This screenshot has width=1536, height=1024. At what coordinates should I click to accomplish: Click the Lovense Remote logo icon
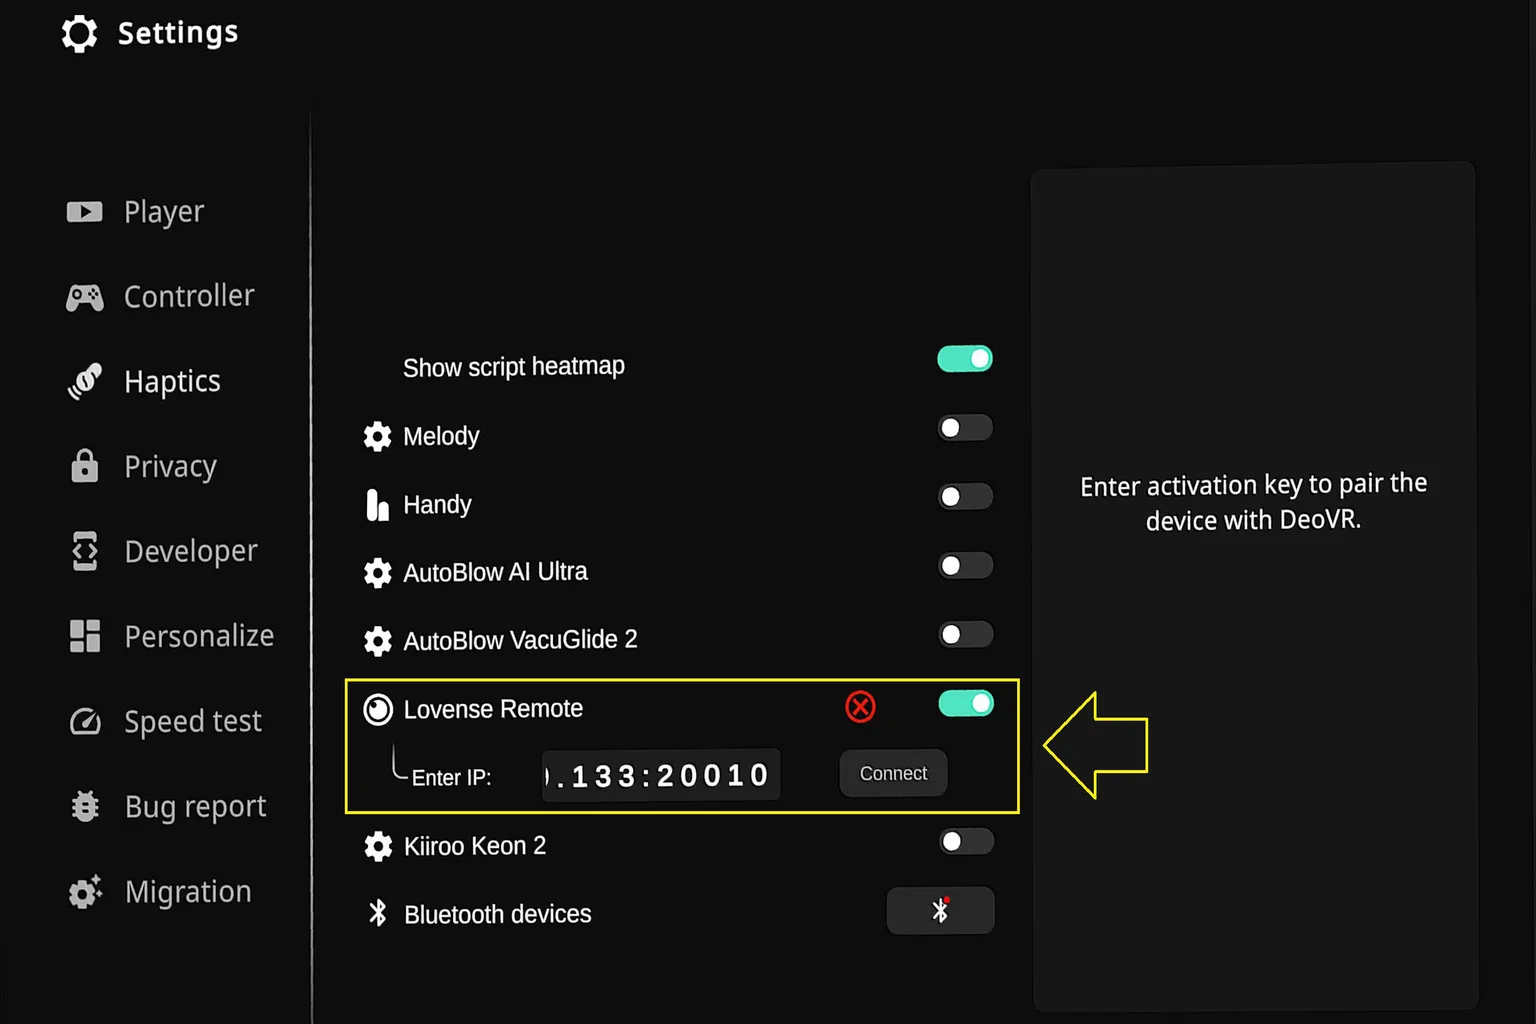378,710
